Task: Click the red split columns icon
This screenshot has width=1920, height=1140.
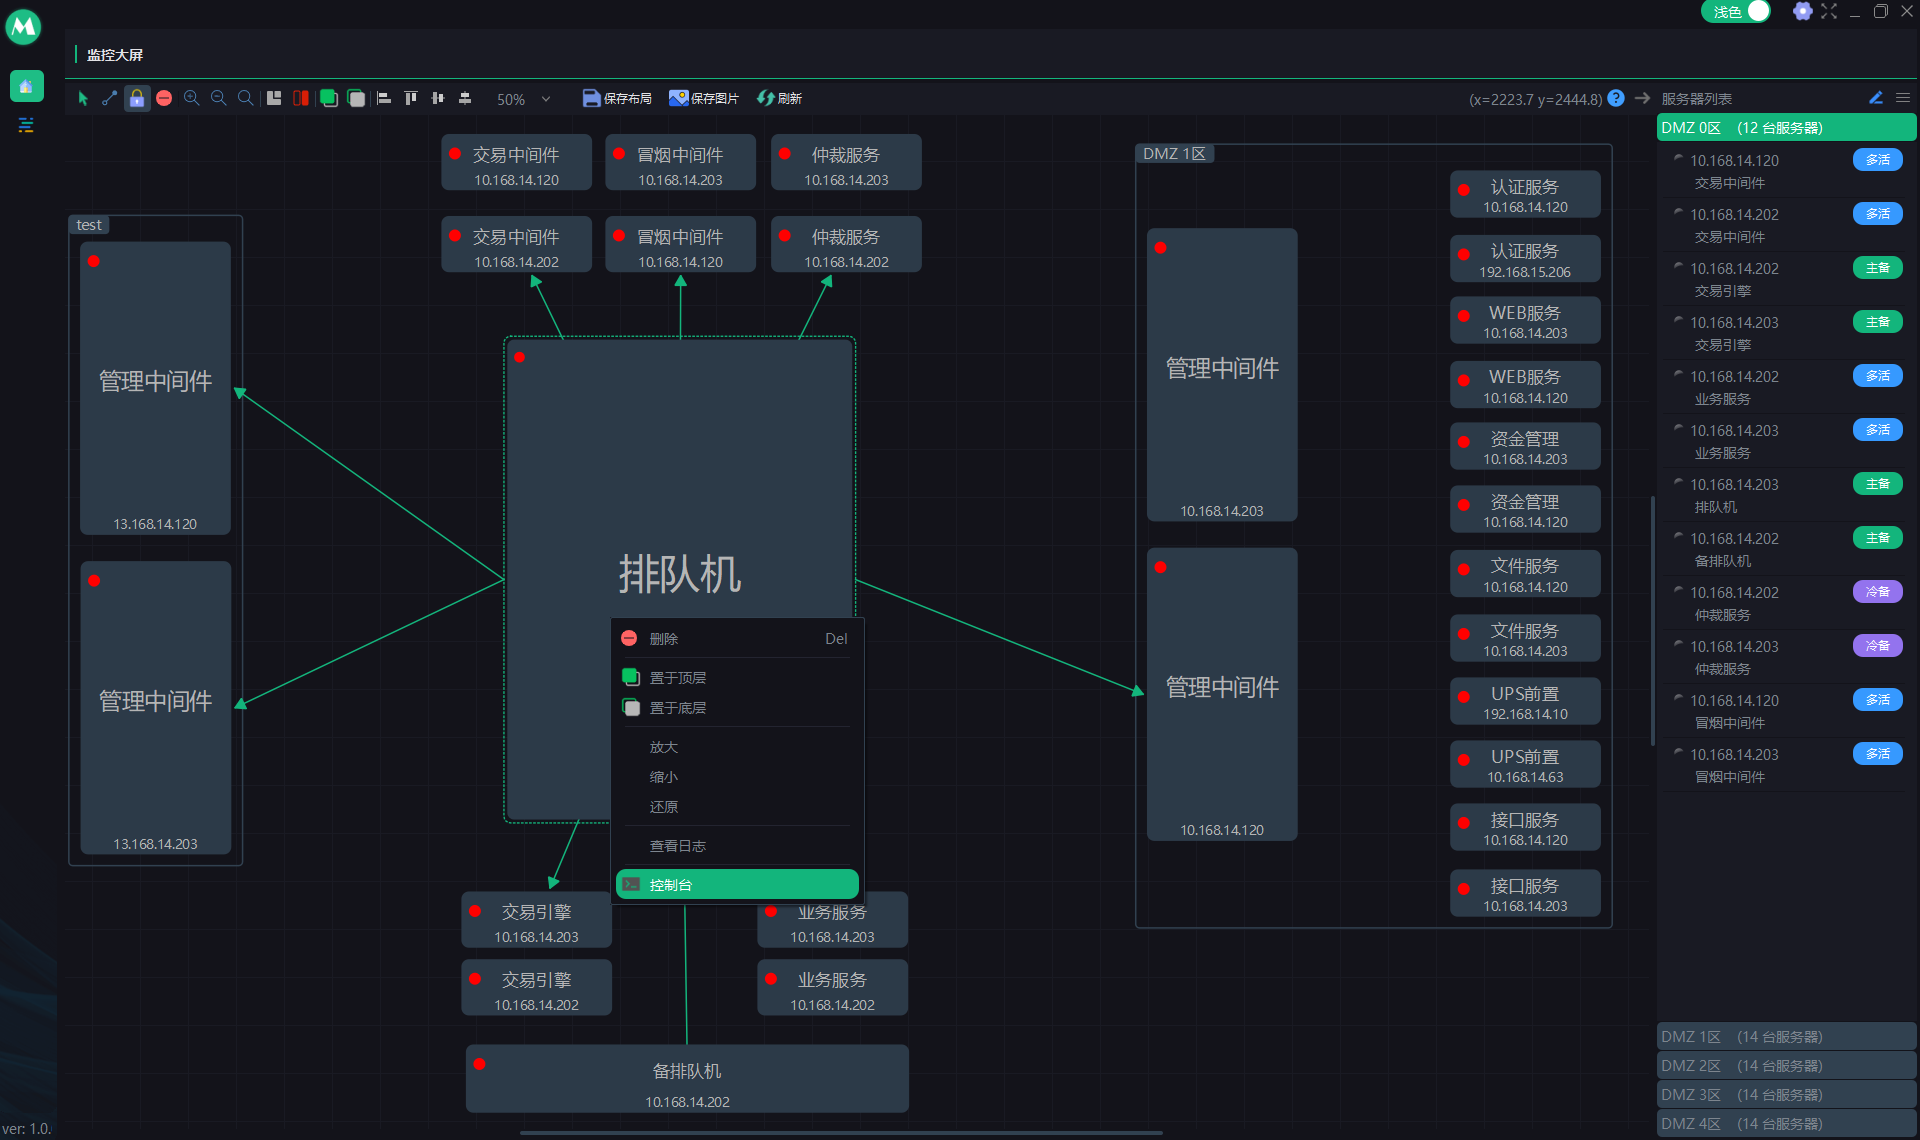Action: coord(301,98)
